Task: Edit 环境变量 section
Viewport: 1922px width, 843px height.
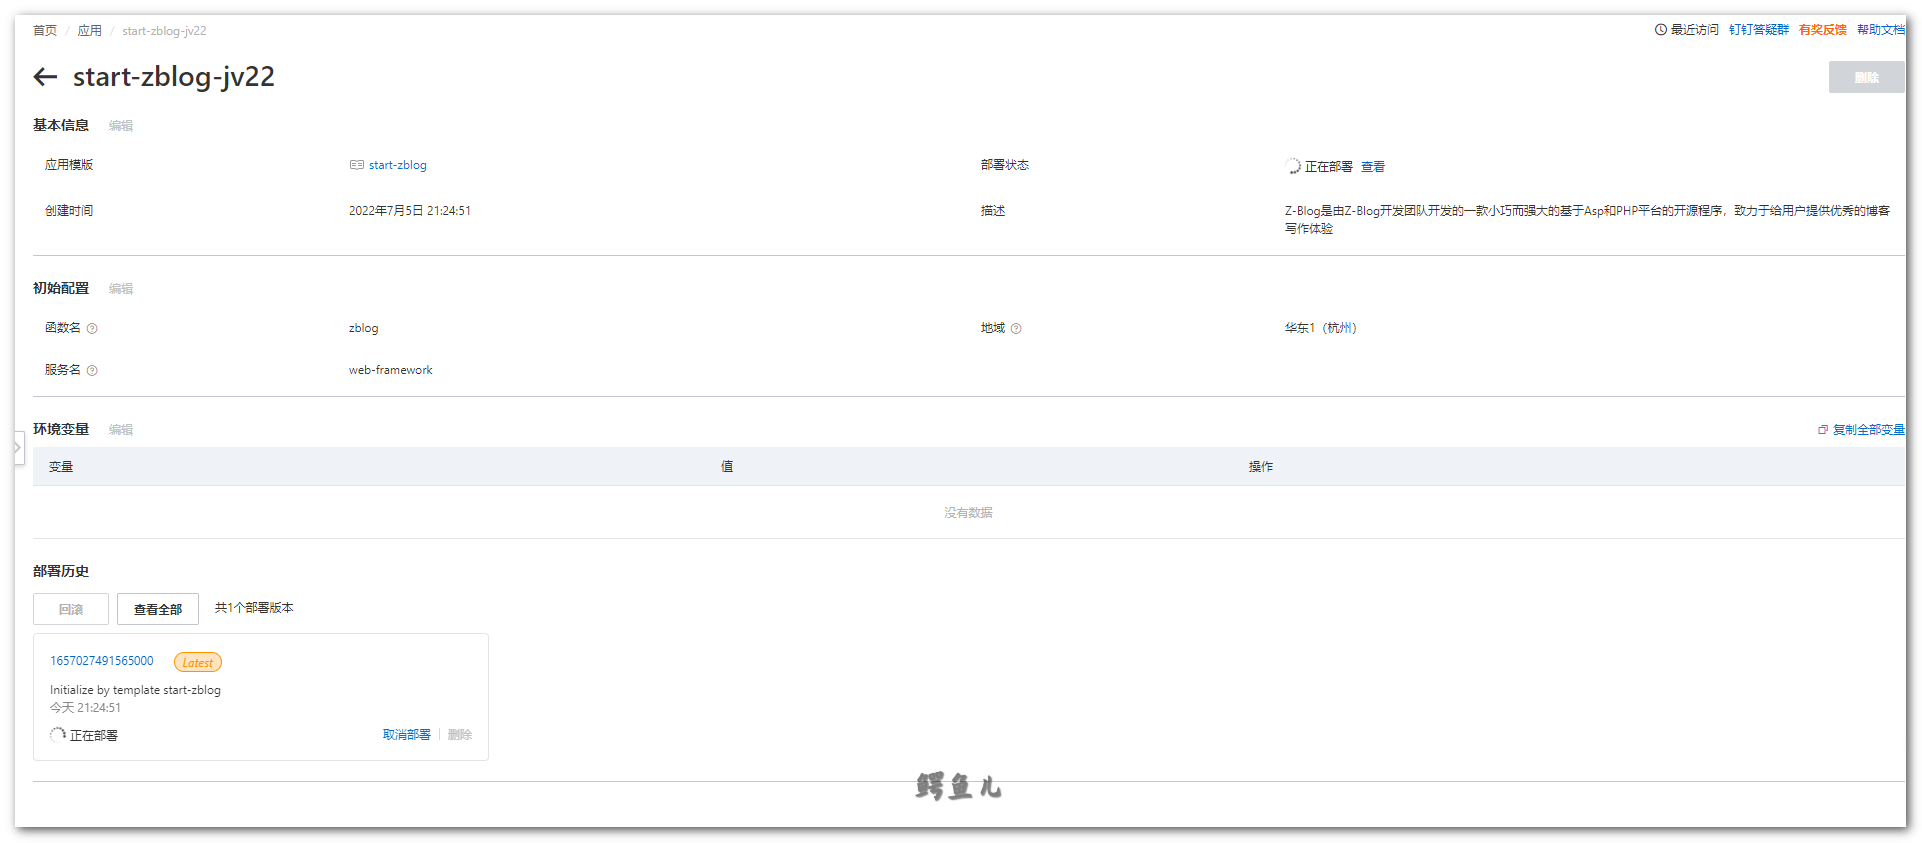Action: (121, 430)
